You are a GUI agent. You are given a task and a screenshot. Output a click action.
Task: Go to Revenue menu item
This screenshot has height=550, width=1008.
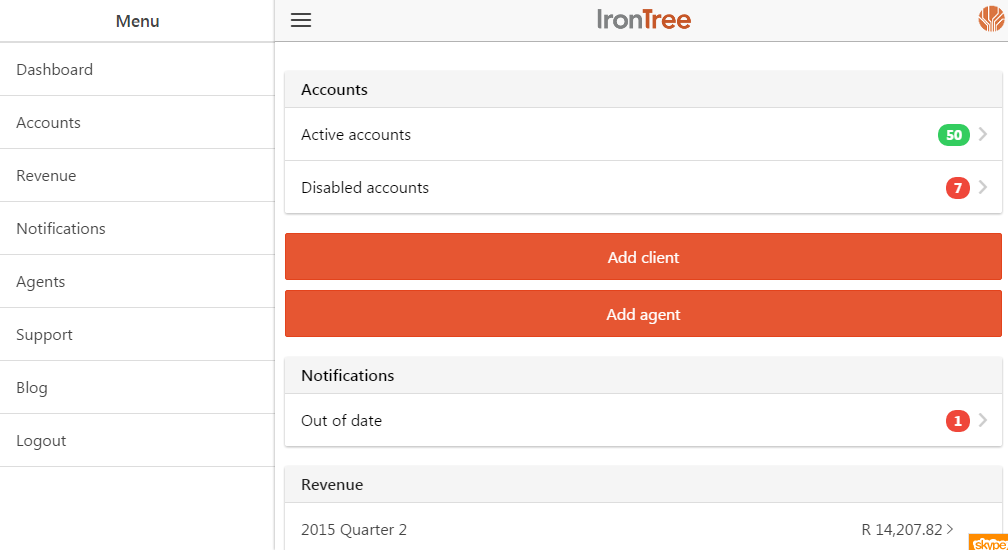click(x=46, y=176)
